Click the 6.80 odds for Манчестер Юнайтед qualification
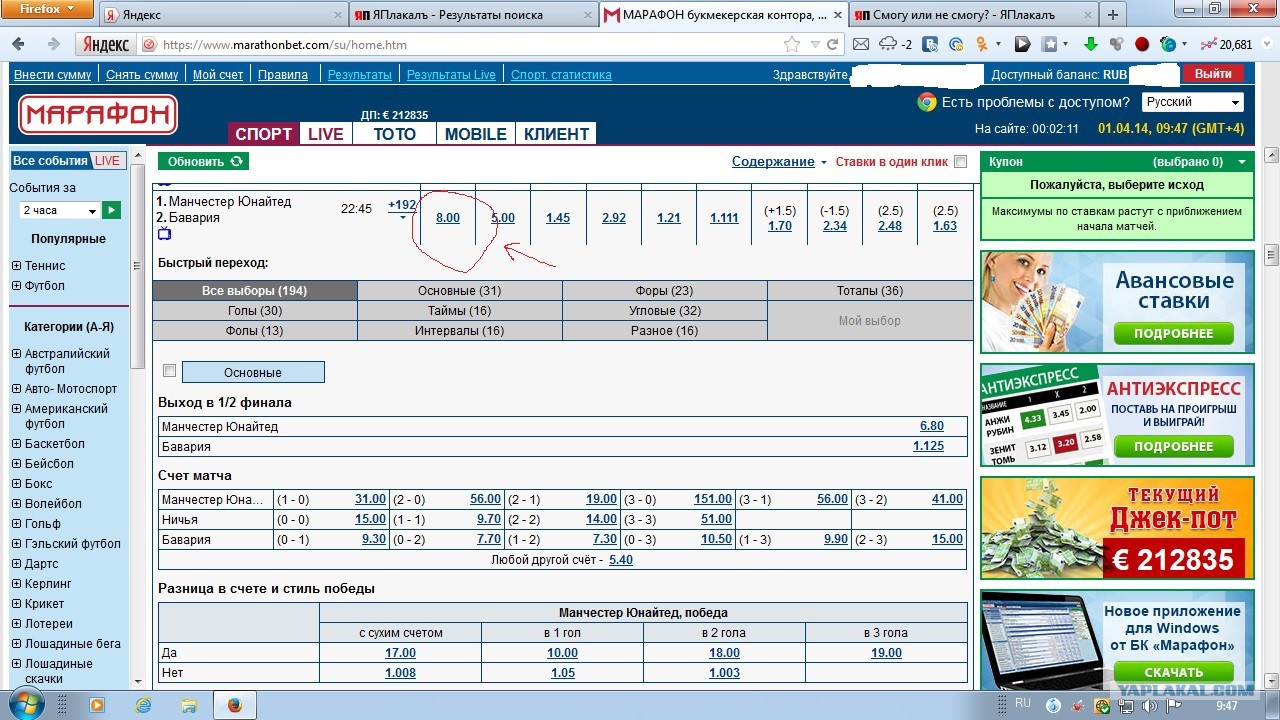Screen dimensions: 1280x720 (931, 426)
